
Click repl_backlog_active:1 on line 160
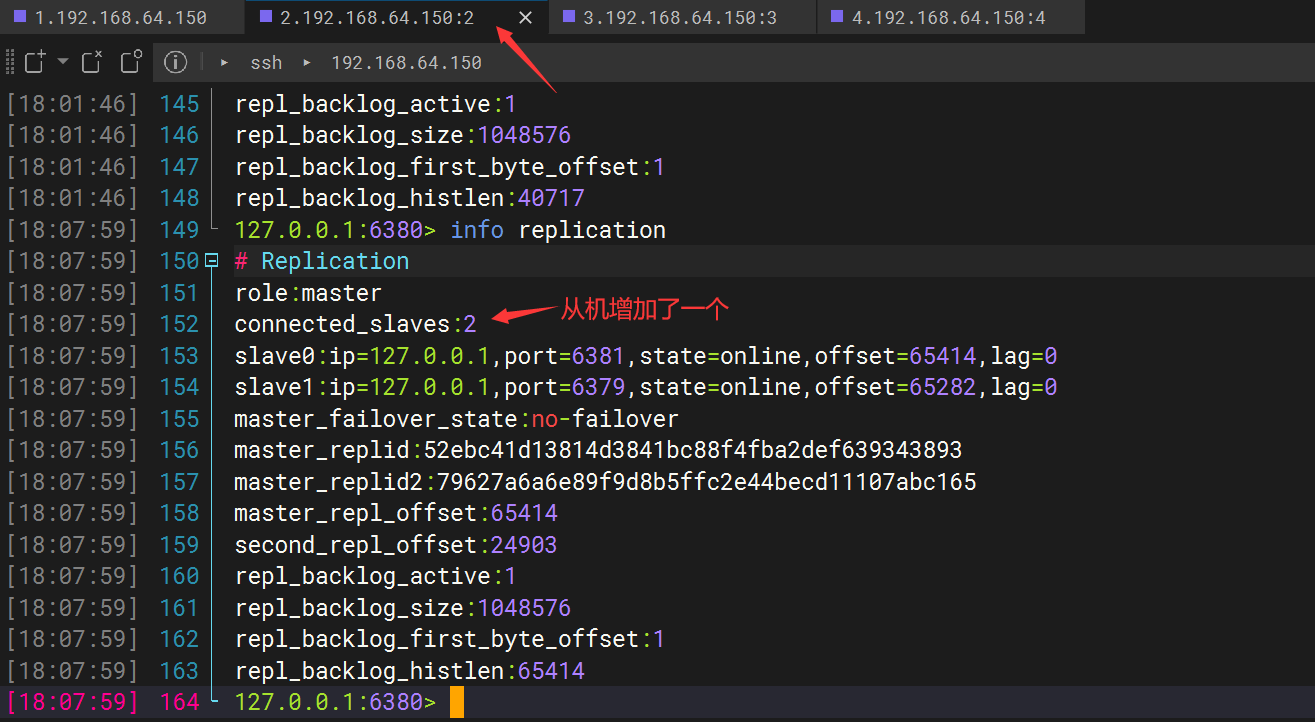click(375, 576)
